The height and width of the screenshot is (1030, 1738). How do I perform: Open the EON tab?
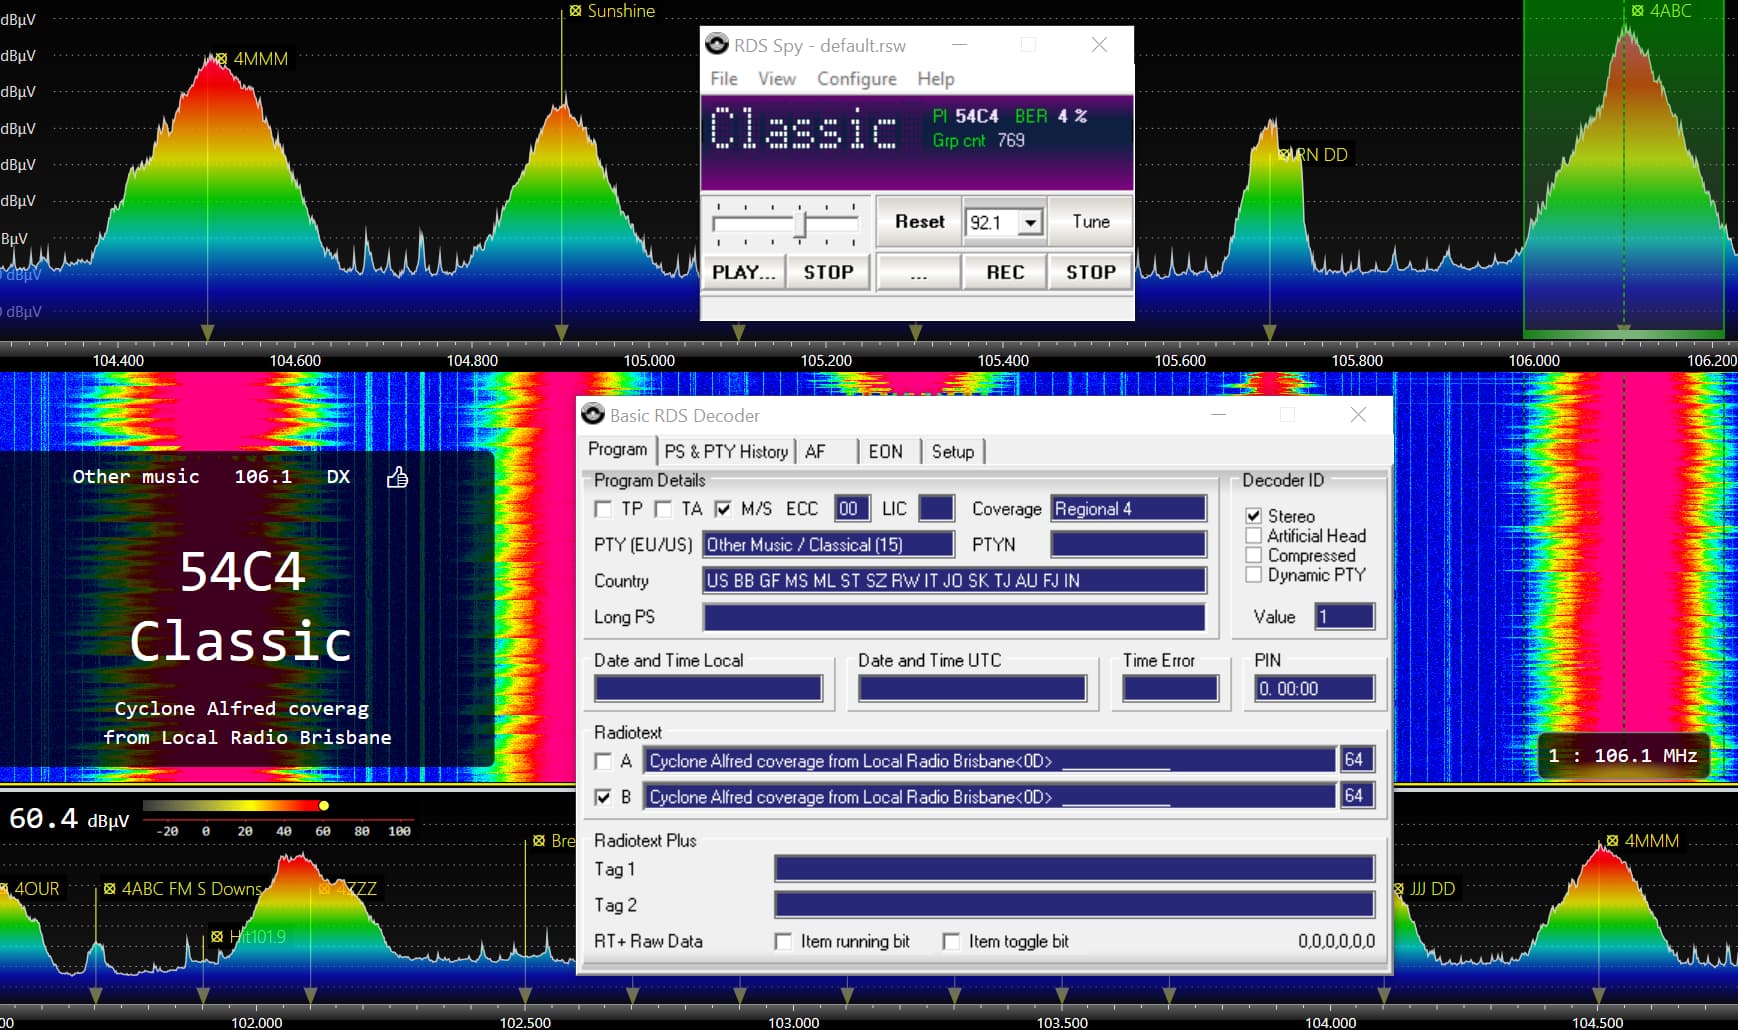(x=885, y=451)
